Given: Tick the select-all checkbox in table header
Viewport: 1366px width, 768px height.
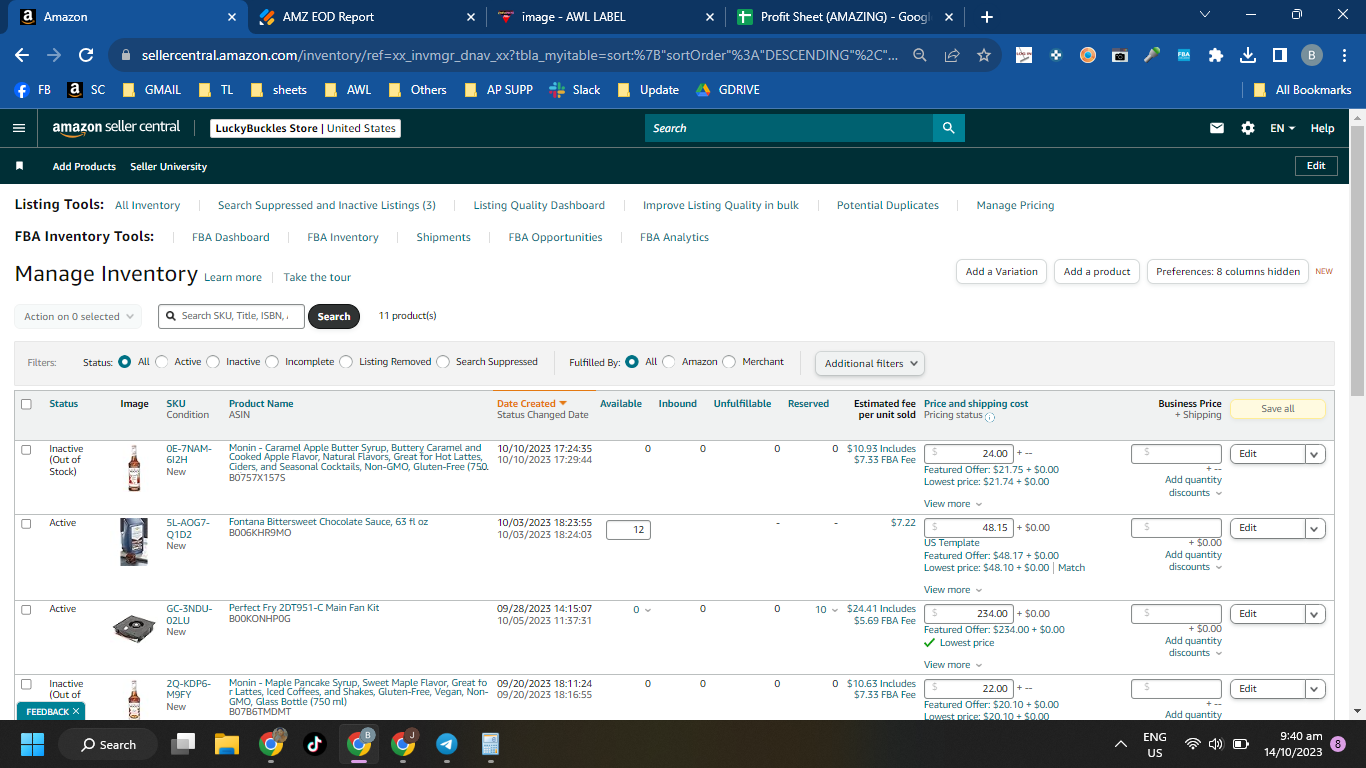Looking at the screenshot, I should [x=27, y=404].
